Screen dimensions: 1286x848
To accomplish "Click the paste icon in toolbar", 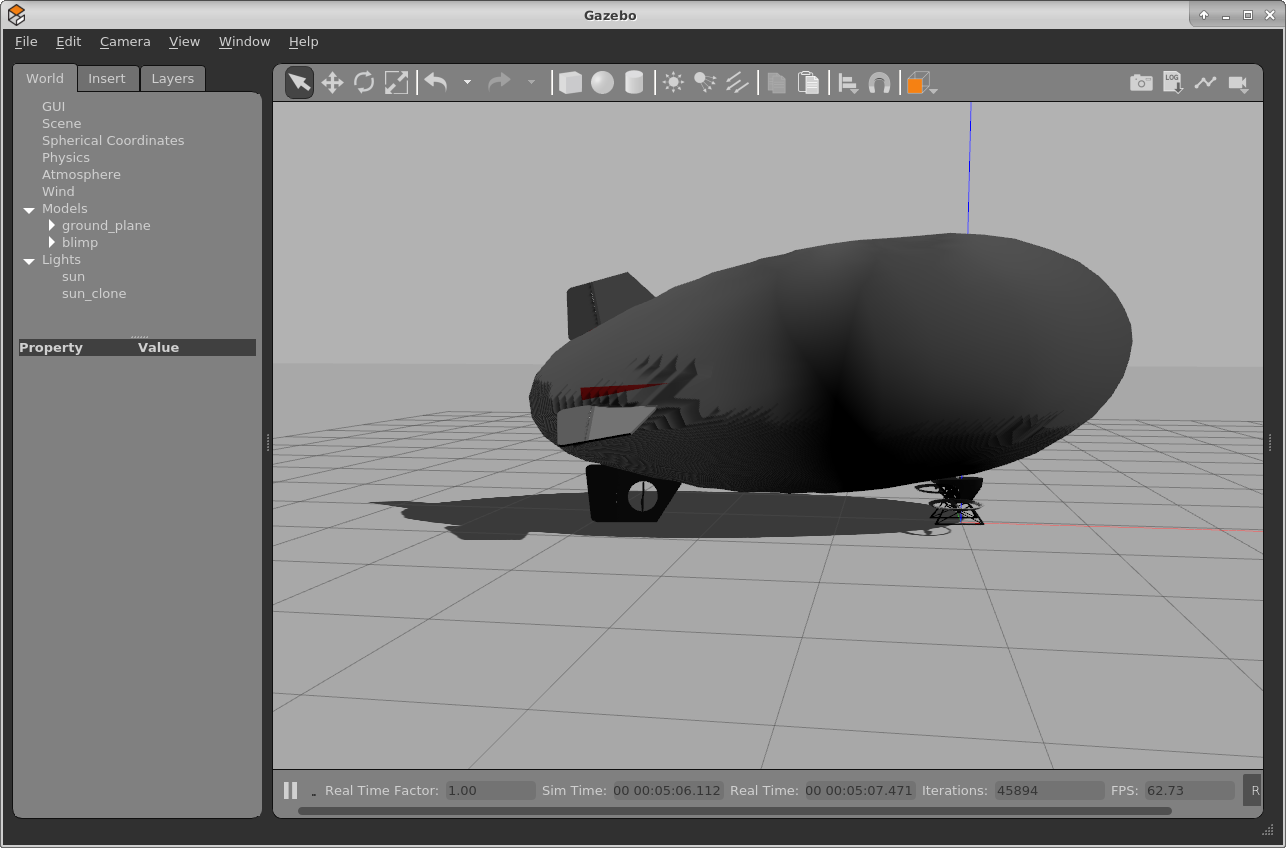I will 808,83.
